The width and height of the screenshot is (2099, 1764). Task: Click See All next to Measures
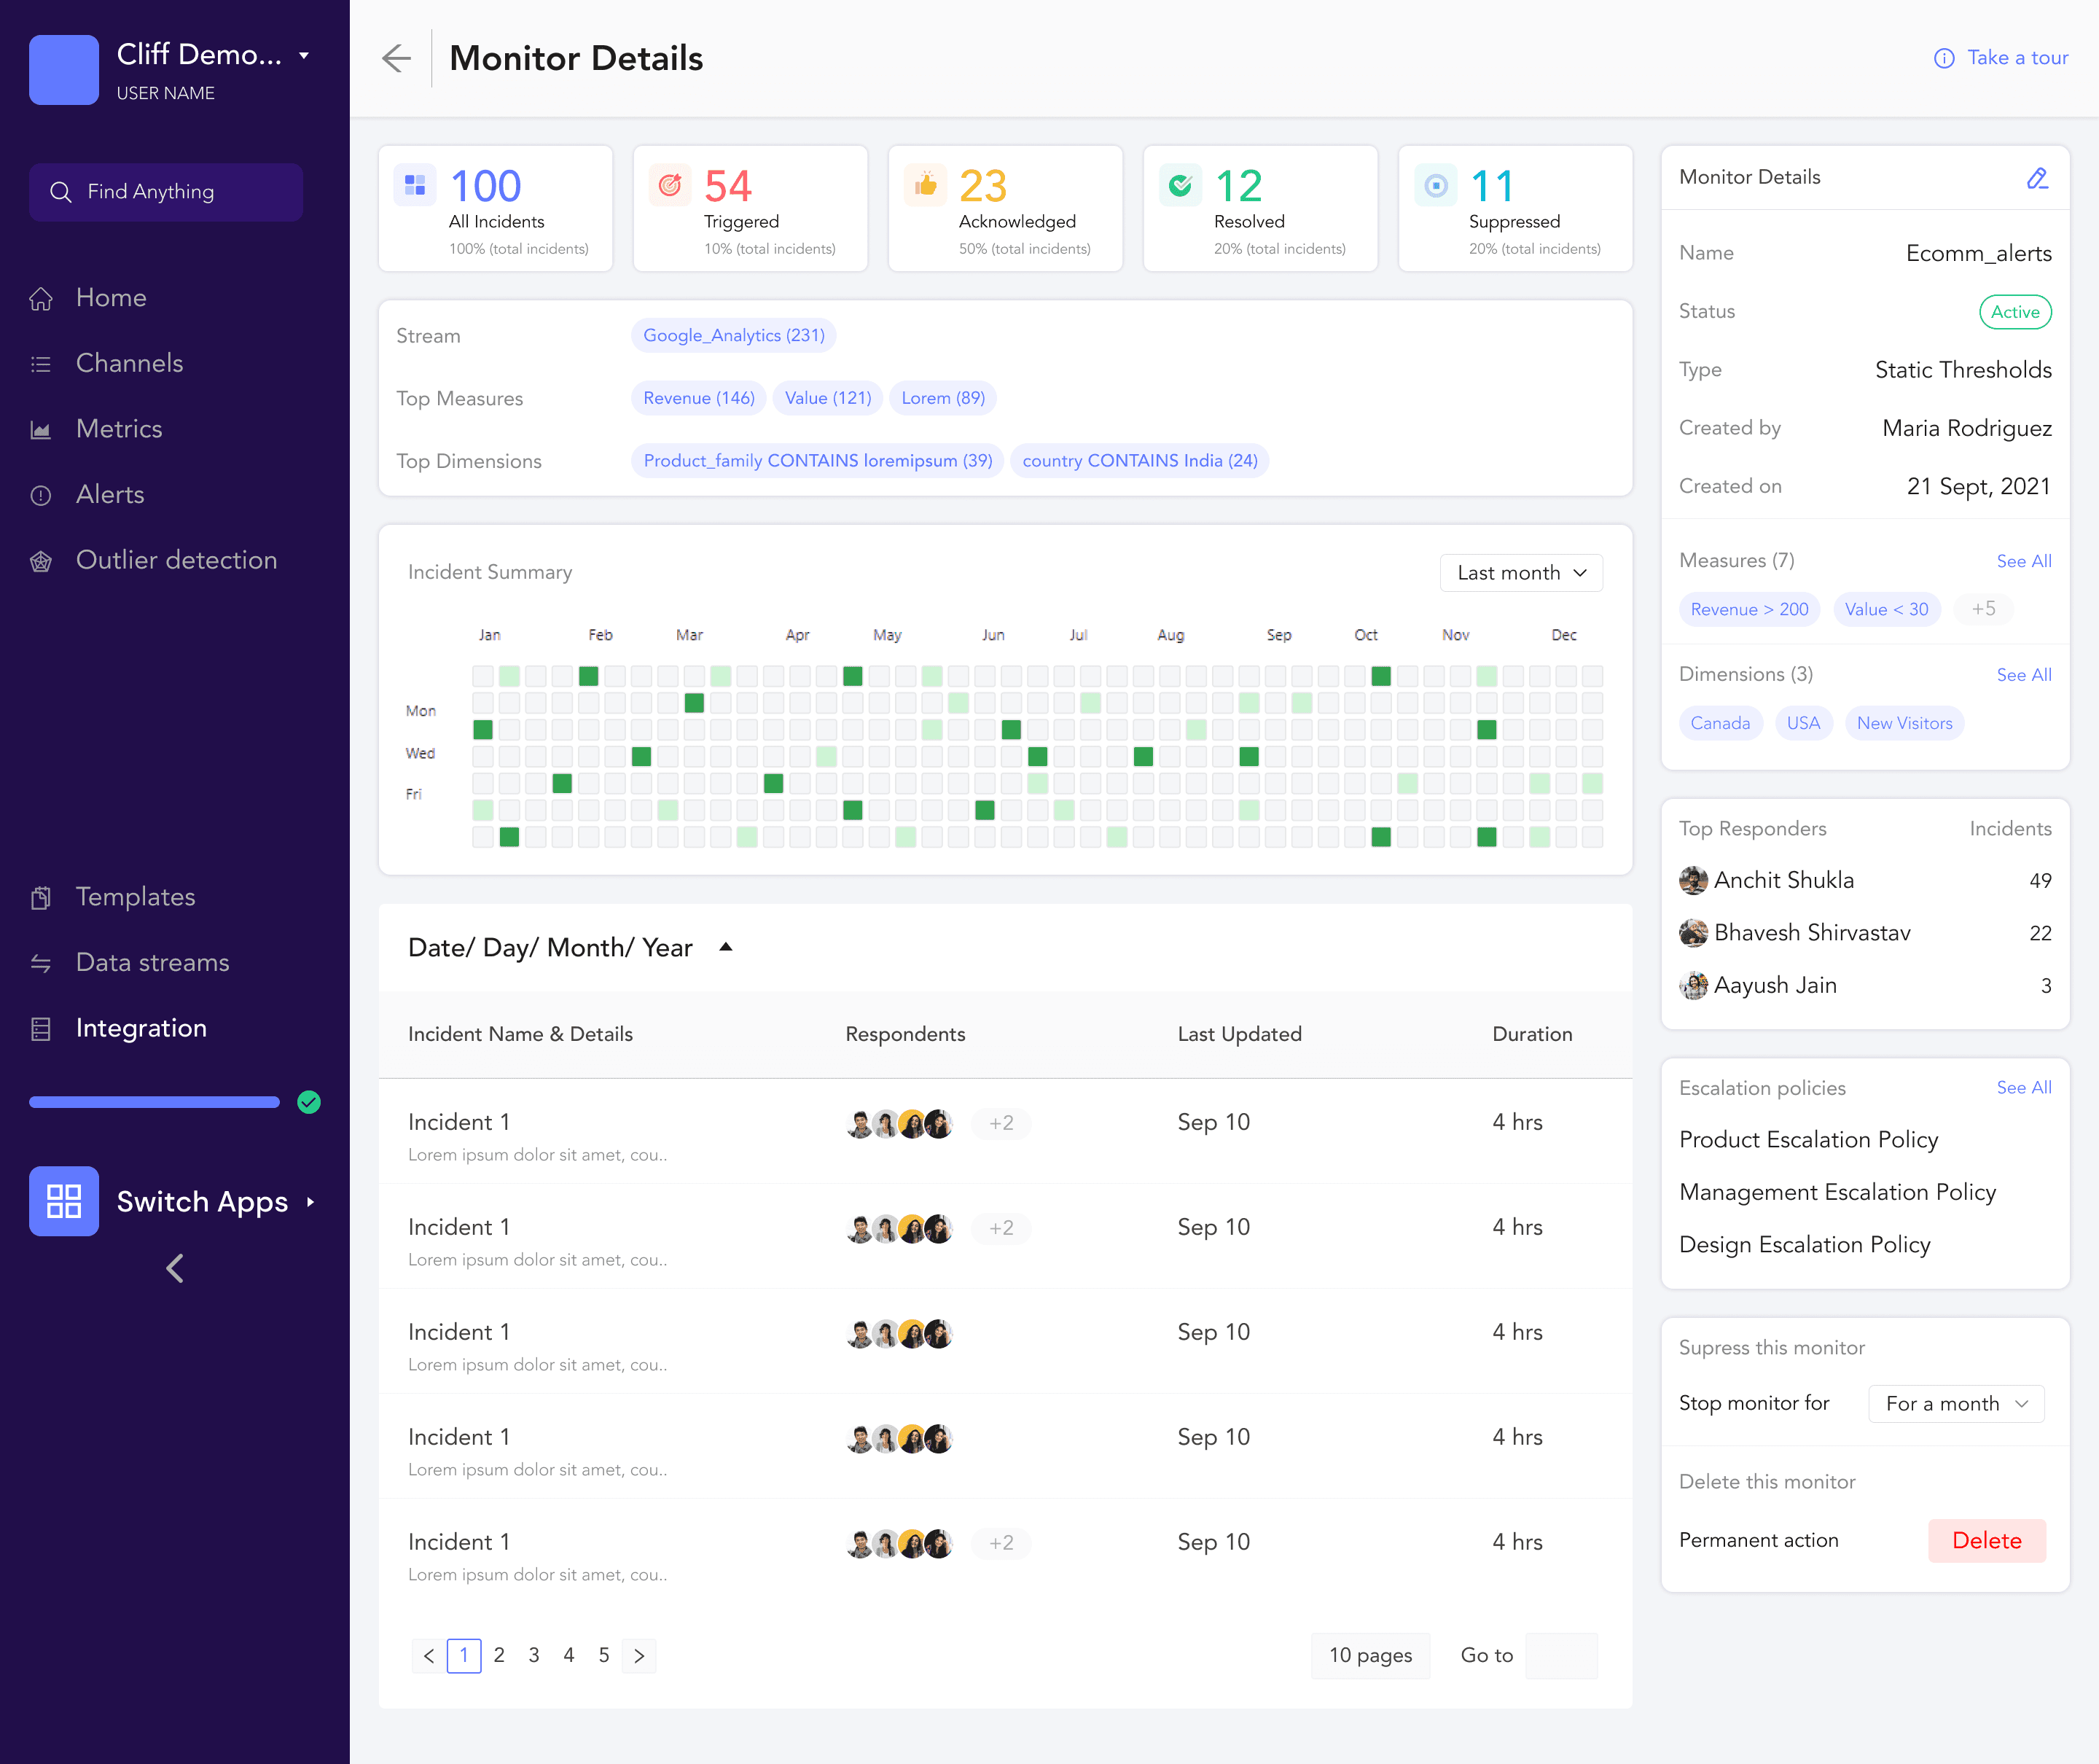click(x=2023, y=561)
